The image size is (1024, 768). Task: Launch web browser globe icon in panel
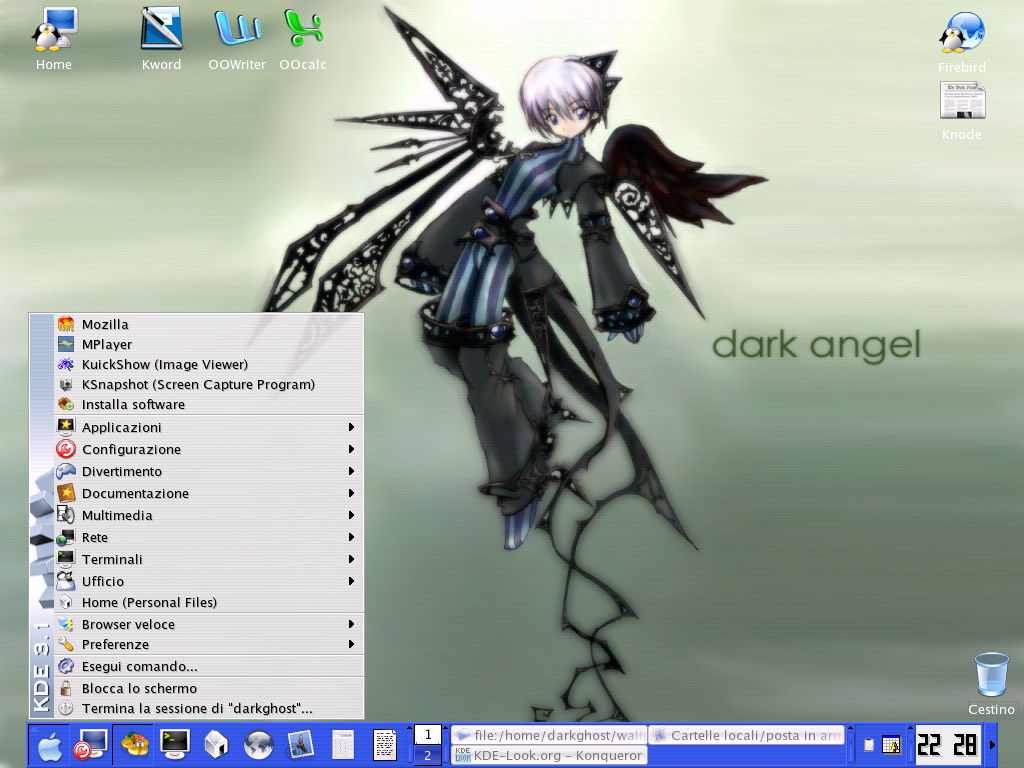pos(258,745)
